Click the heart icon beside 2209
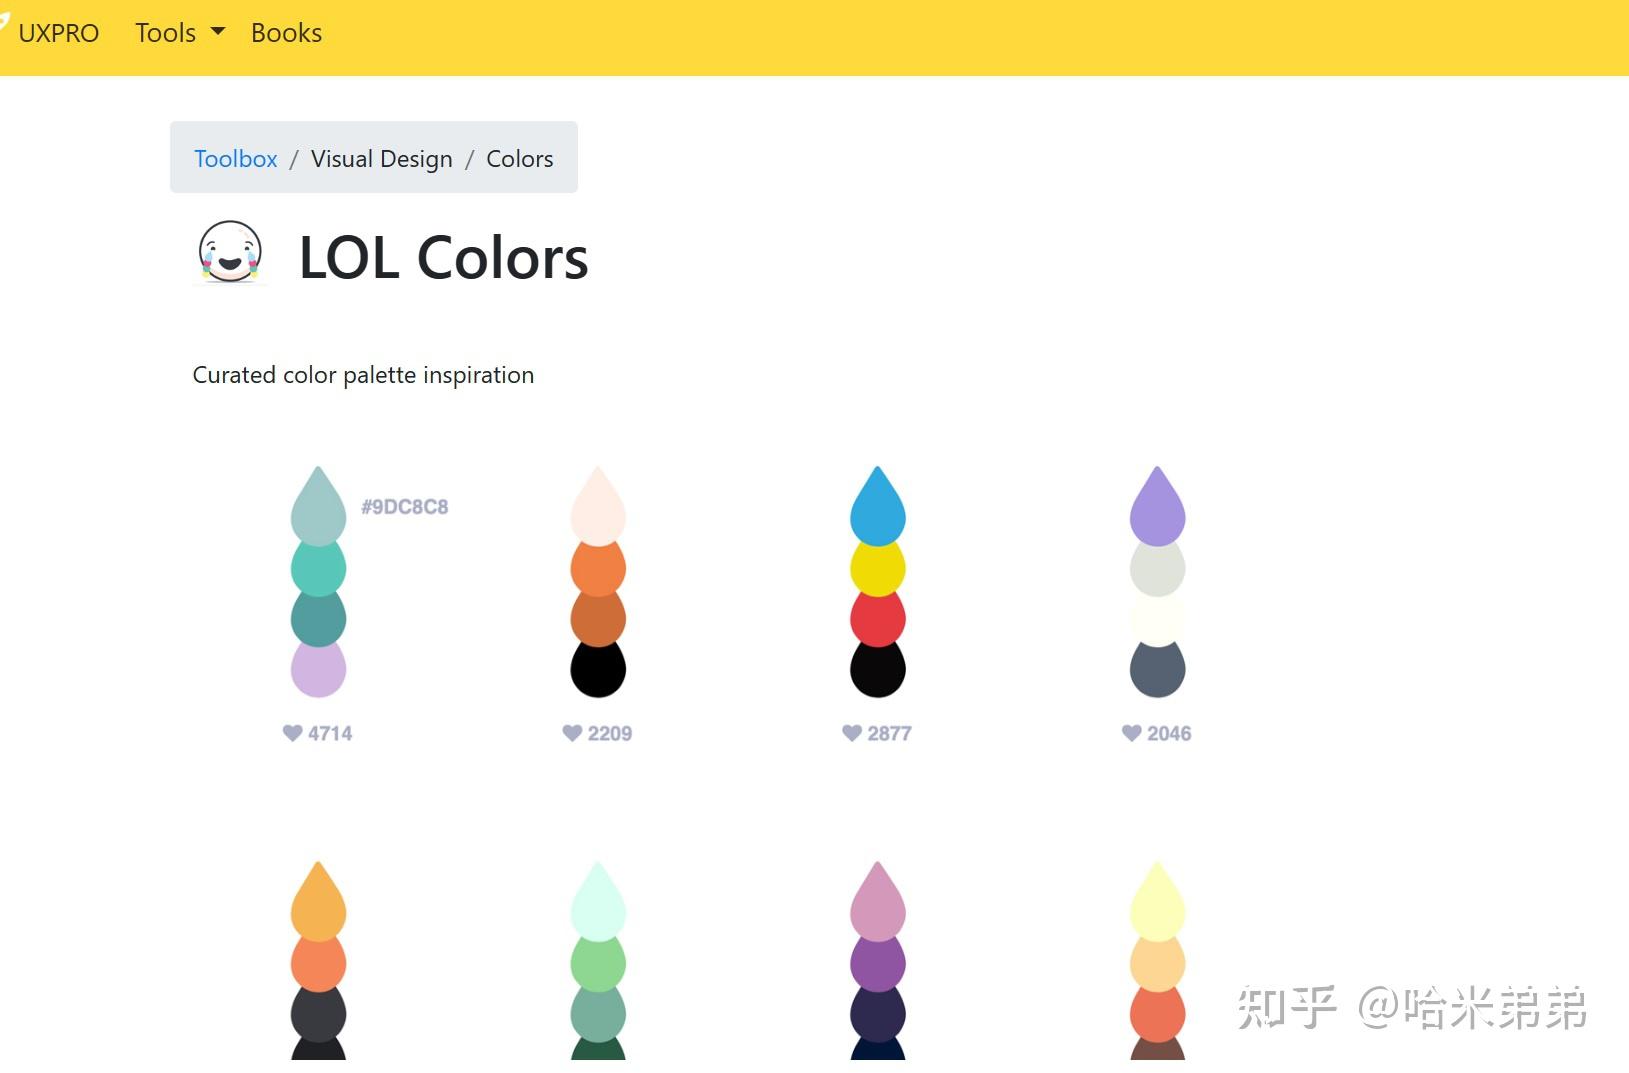This screenshot has width=1629, height=1073. point(572,733)
